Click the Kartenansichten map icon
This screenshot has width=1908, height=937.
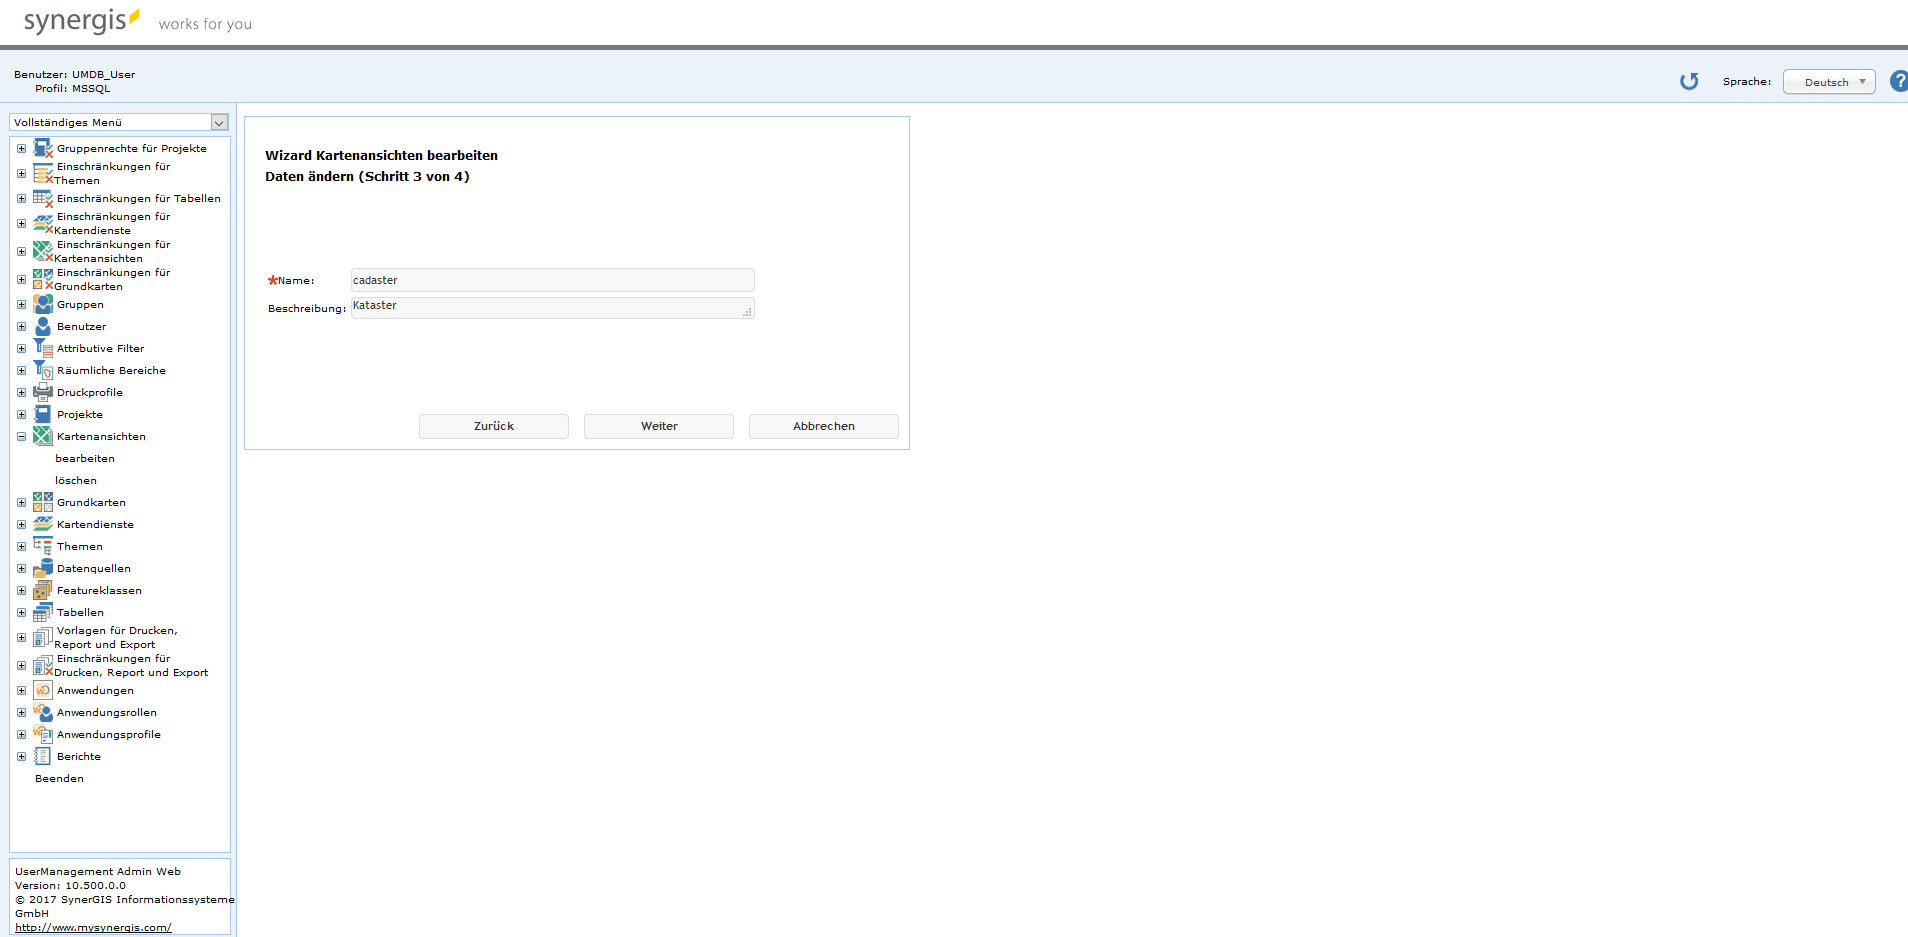(x=43, y=436)
